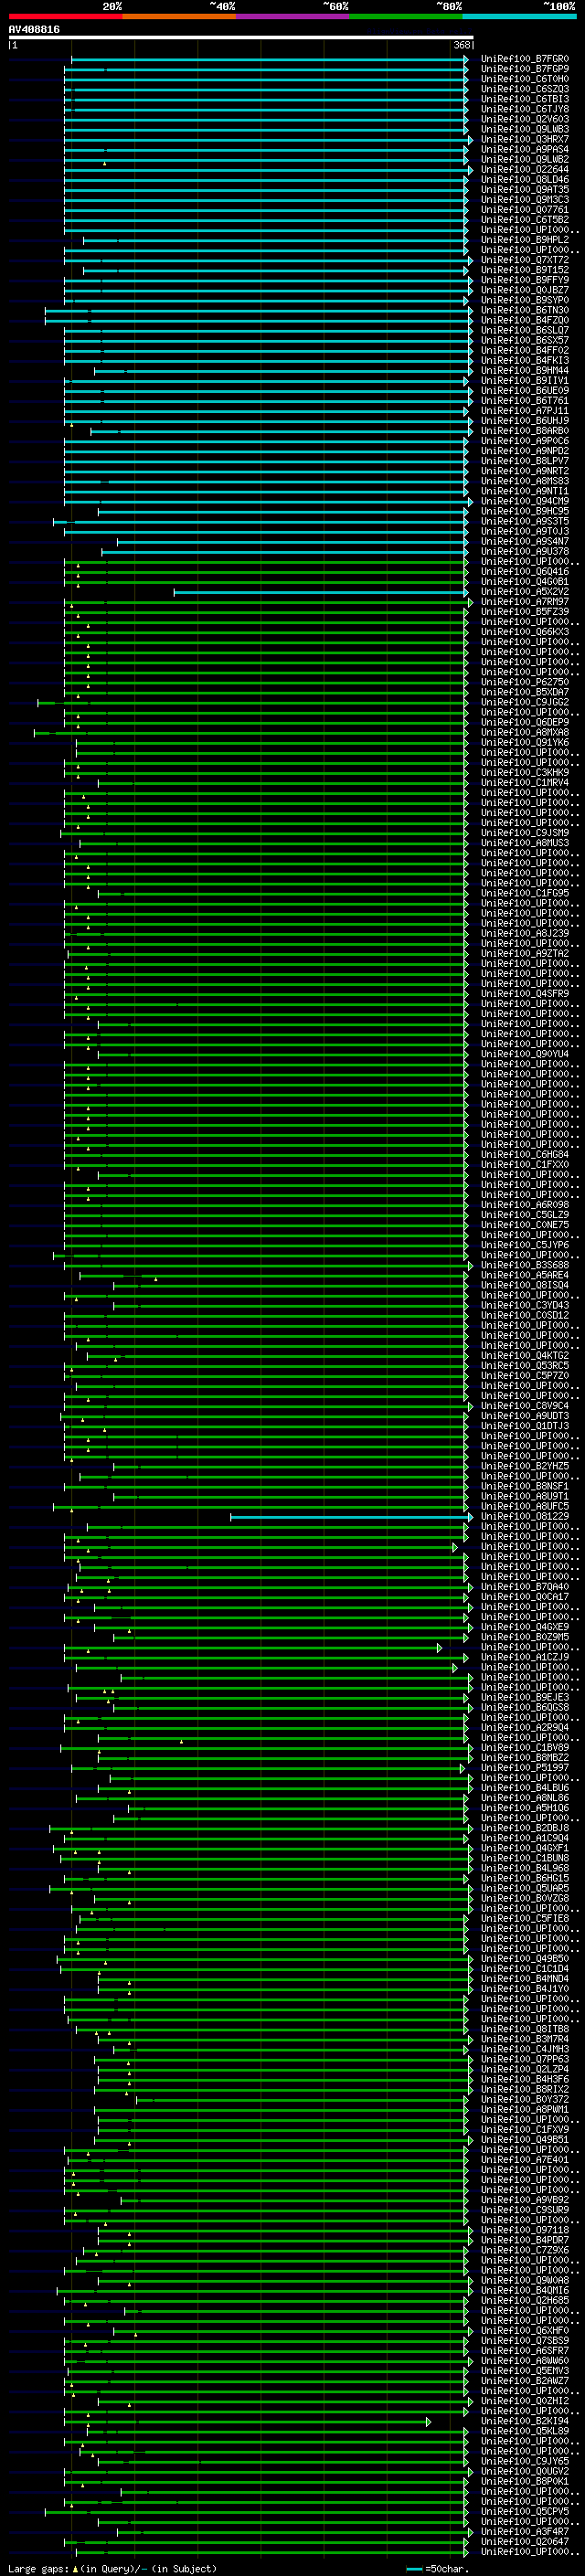Screen dimensions: 585x2576
Task: Click the UniRef100_B9FFY9 entry
Action: click(525, 280)
